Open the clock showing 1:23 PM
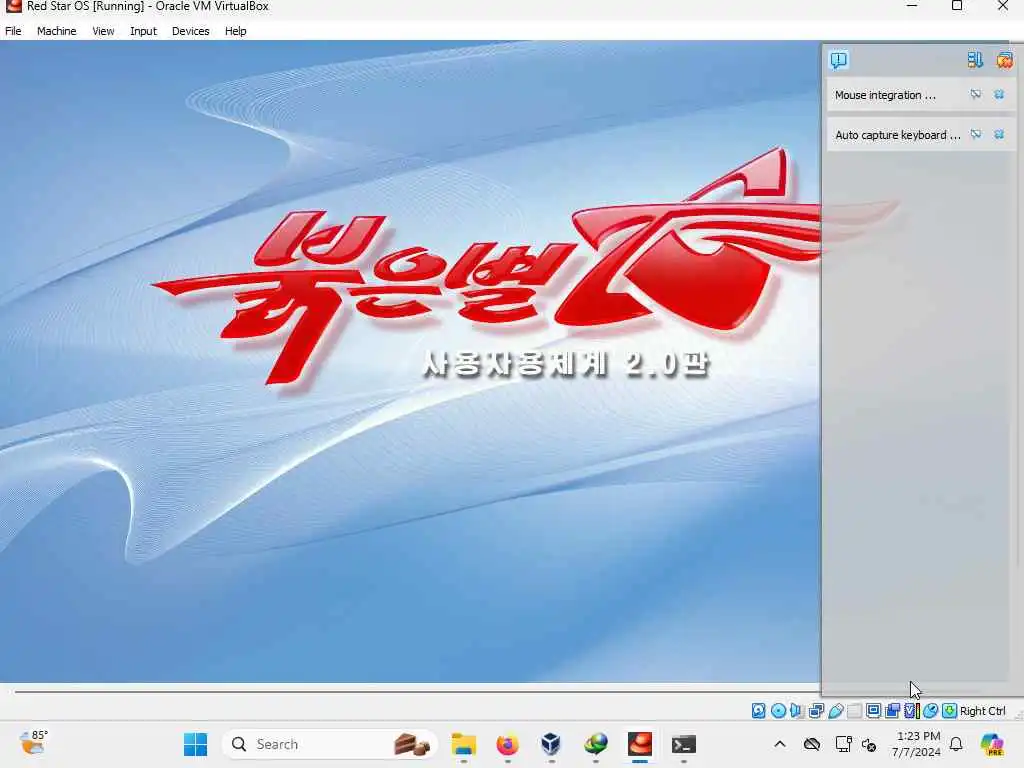1024x768 pixels. point(917,744)
